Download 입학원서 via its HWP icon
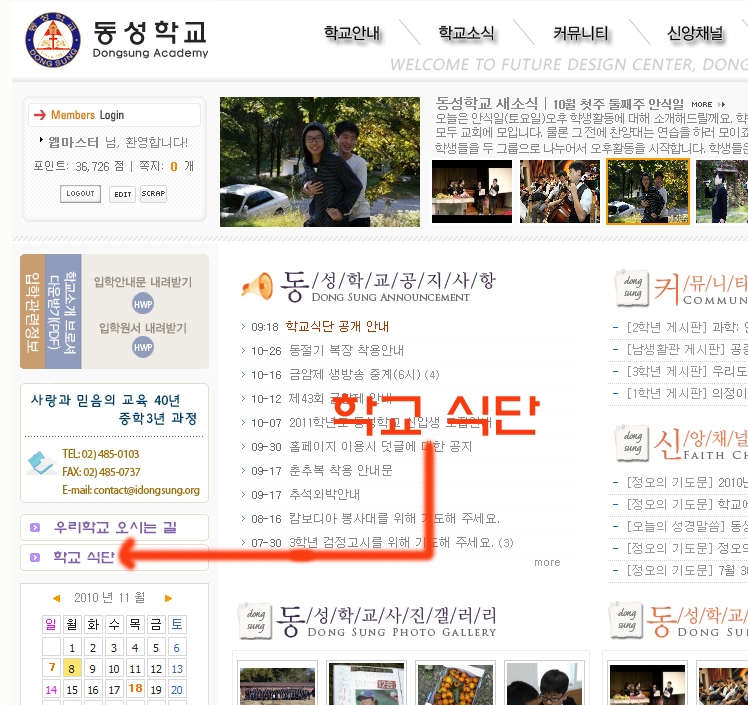This screenshot has width=748, height=705. [x=143, y=347]
